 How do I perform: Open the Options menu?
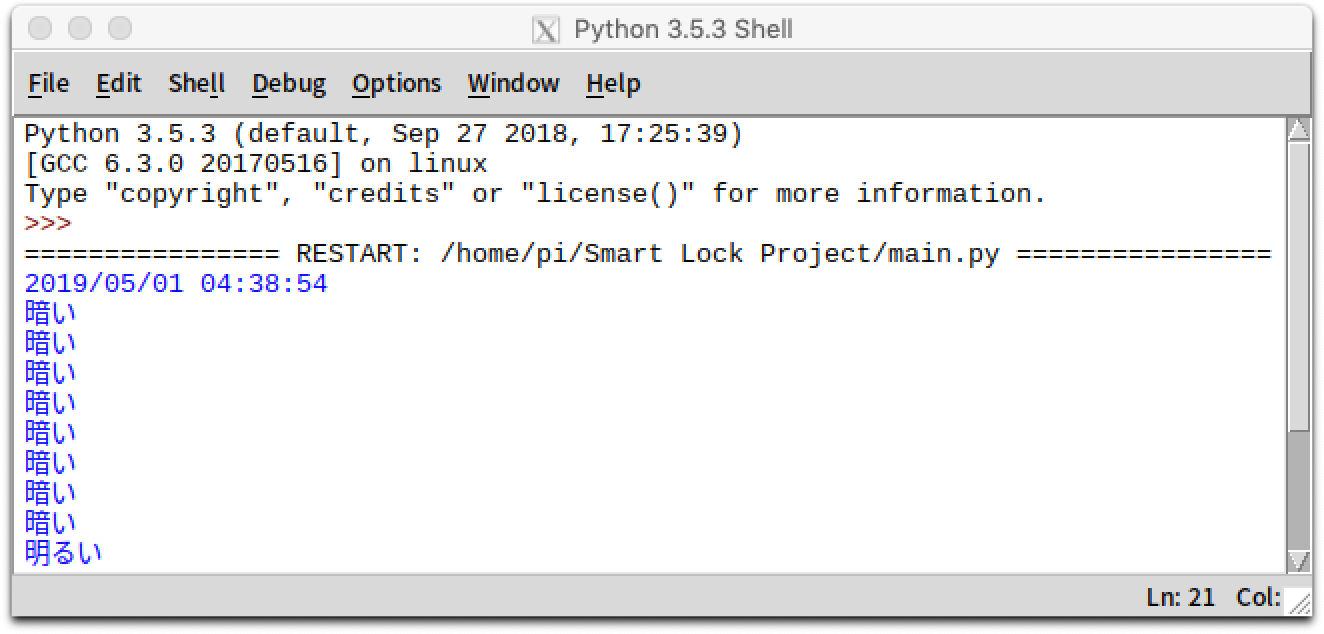tap(396, 84)
